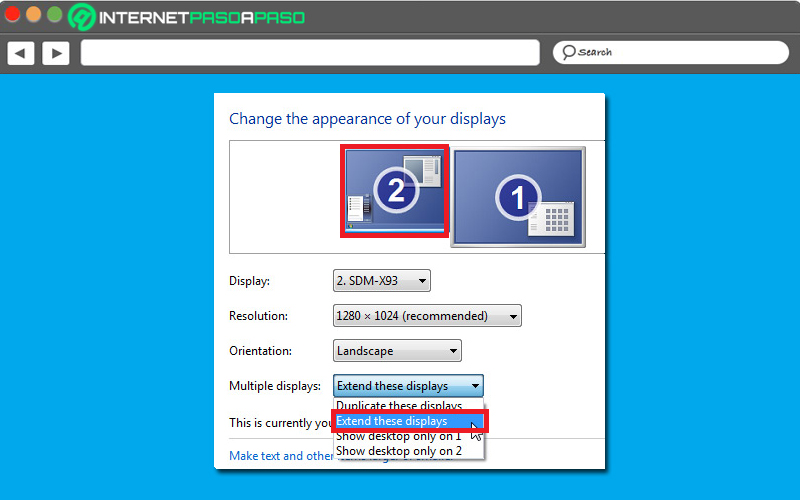Choose Duplicate these displays option
Screen dimensions: 800x500
tap(399, 406)
